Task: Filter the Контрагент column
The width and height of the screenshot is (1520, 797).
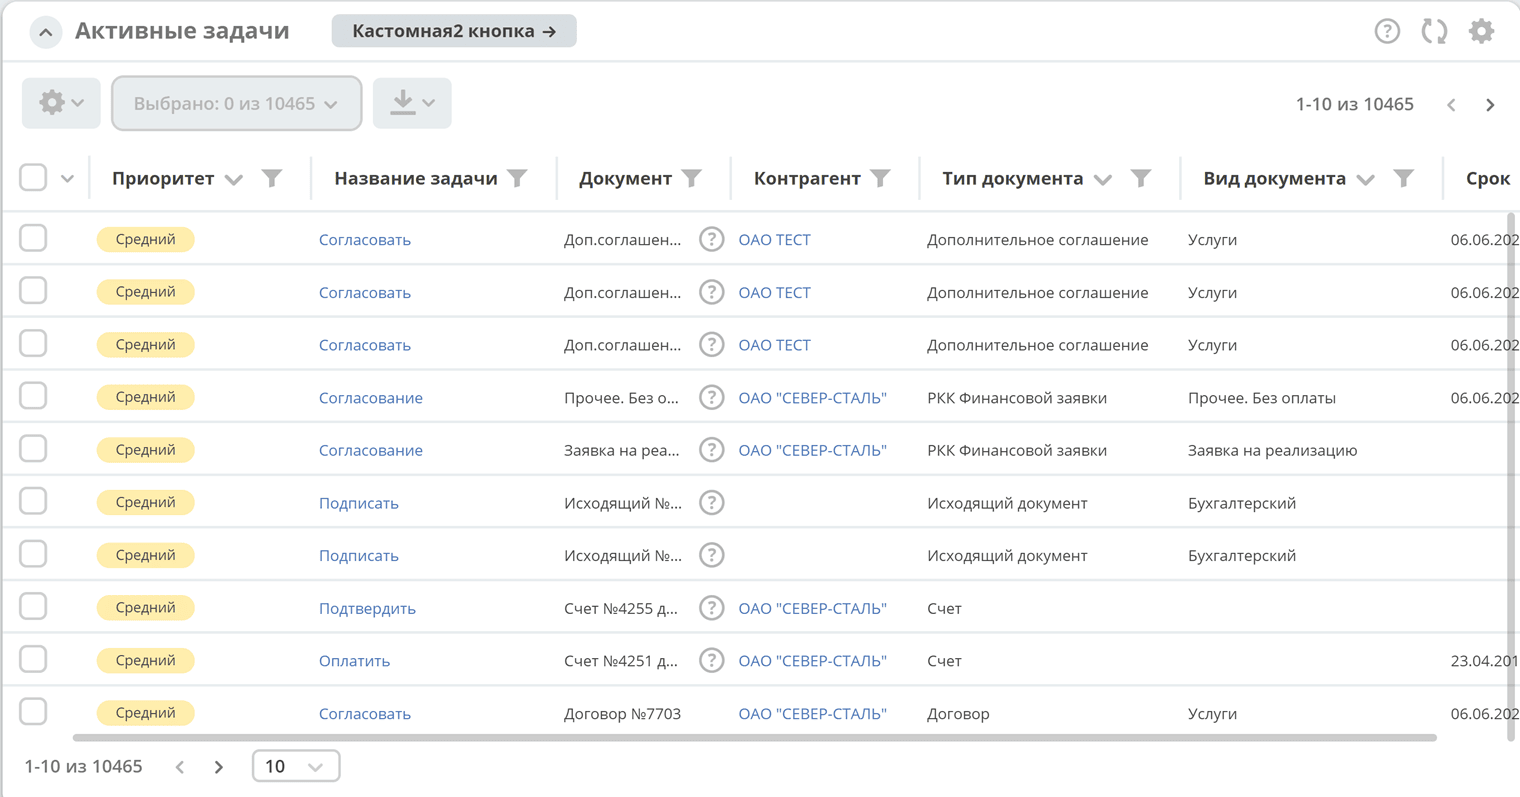Action: coord(880,178)
